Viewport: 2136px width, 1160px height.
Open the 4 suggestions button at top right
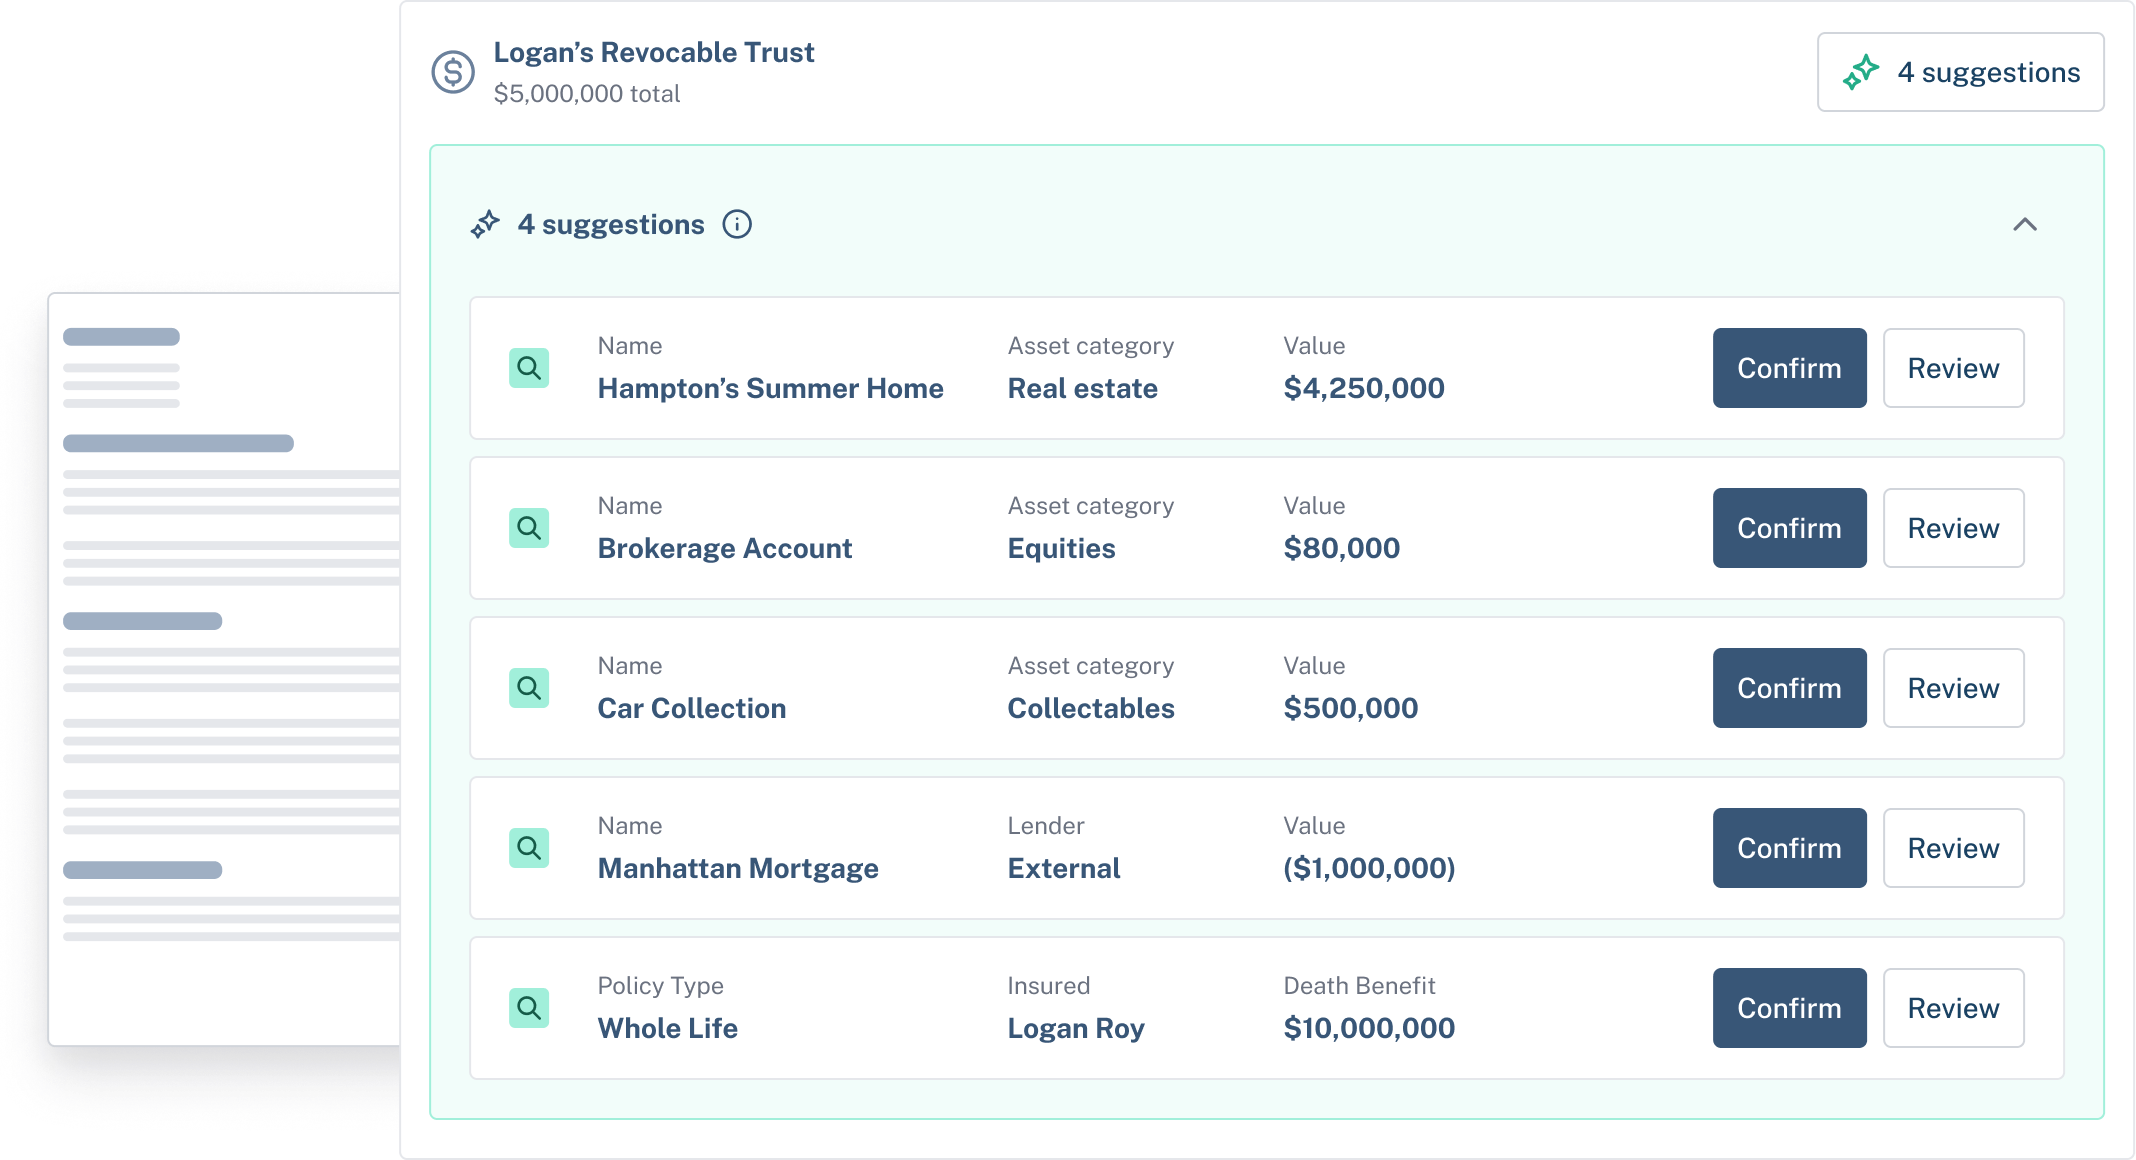(x=1960, y=72)
